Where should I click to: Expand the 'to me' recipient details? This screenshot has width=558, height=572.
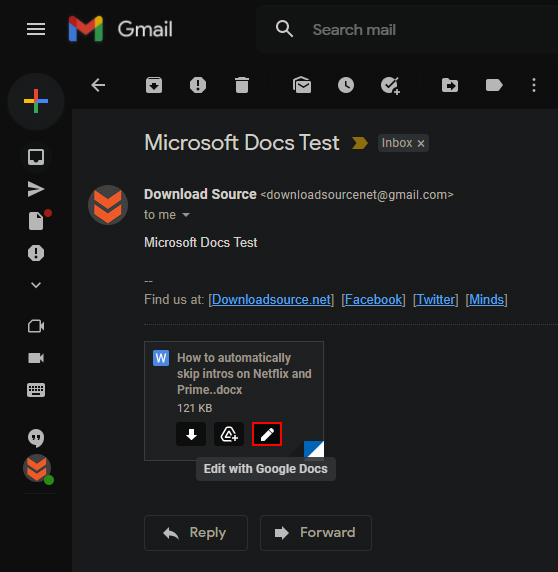pyautogui.click(x=186, y=215)
